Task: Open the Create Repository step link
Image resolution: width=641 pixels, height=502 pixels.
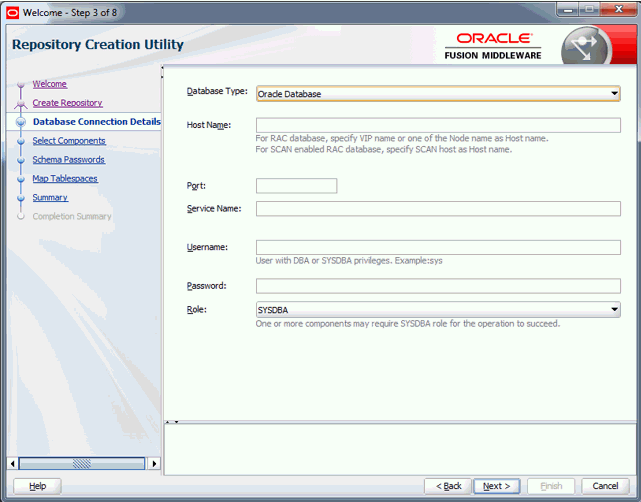Action: click(x=67, y=103)
